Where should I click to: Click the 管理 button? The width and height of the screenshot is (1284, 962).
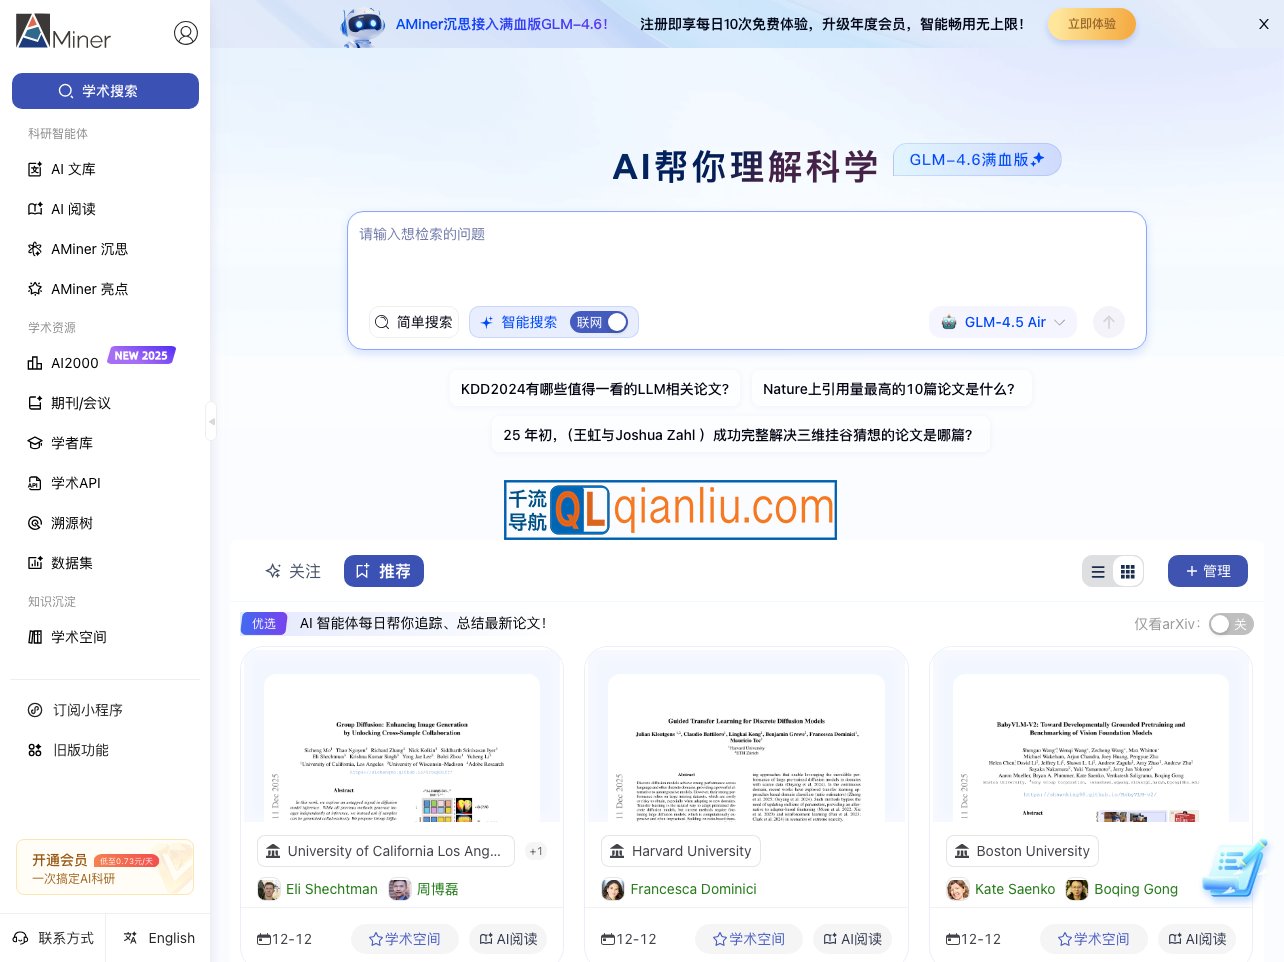point(1207,571)
